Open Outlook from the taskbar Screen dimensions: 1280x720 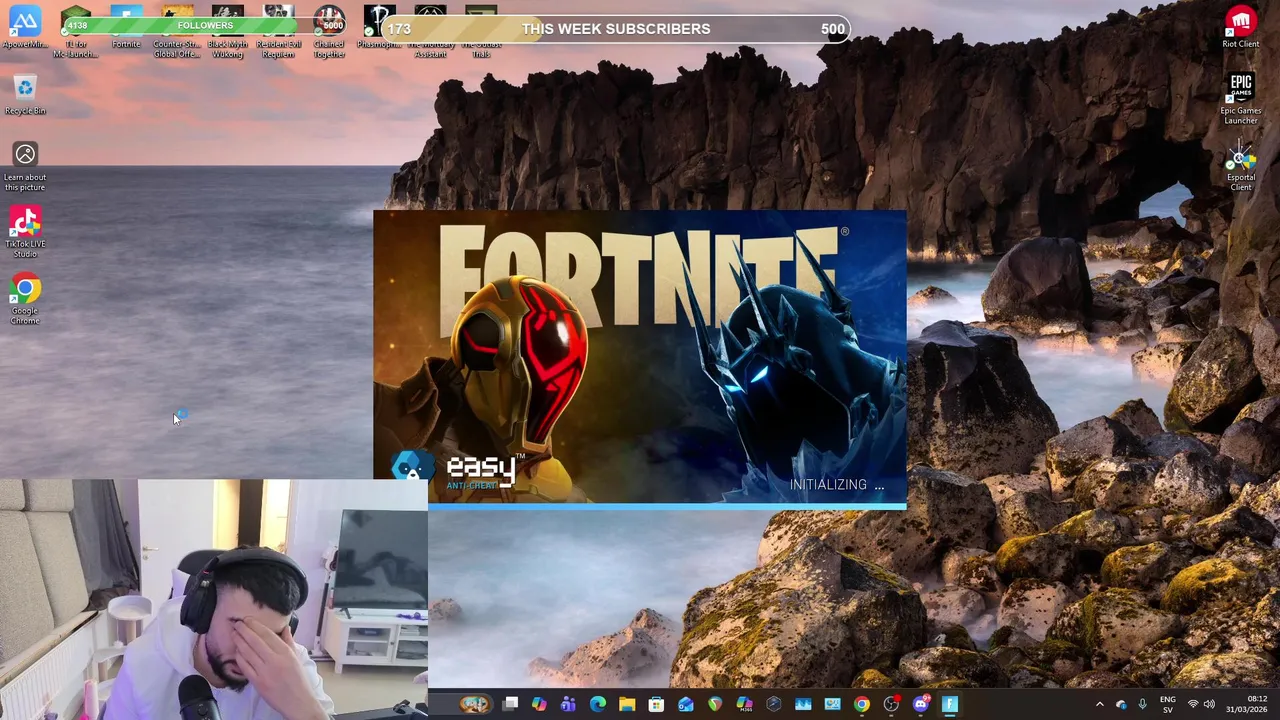[685, 705]
